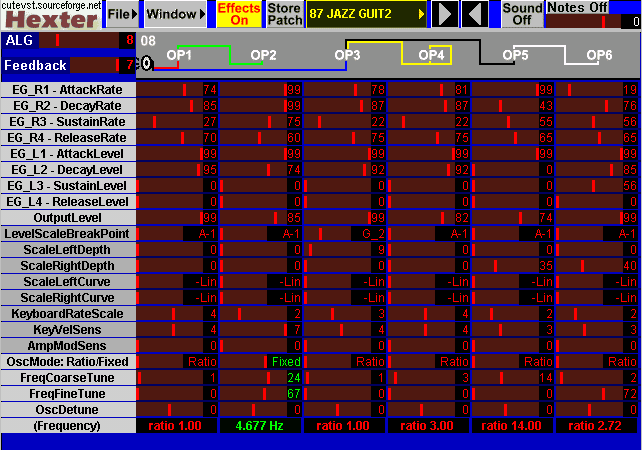Click the (Frequency) row label
The image size is (642, 450).
tap(68, 425)
